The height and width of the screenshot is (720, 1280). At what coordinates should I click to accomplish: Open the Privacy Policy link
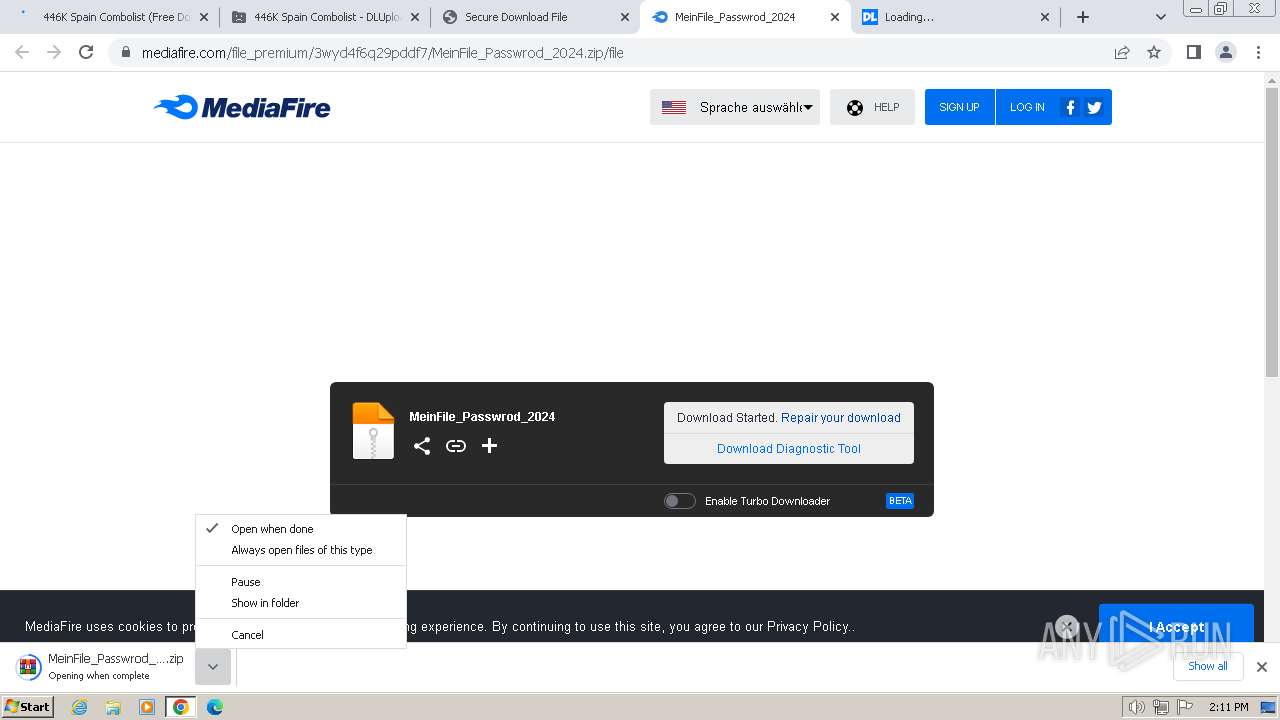(x=808, y=627)
